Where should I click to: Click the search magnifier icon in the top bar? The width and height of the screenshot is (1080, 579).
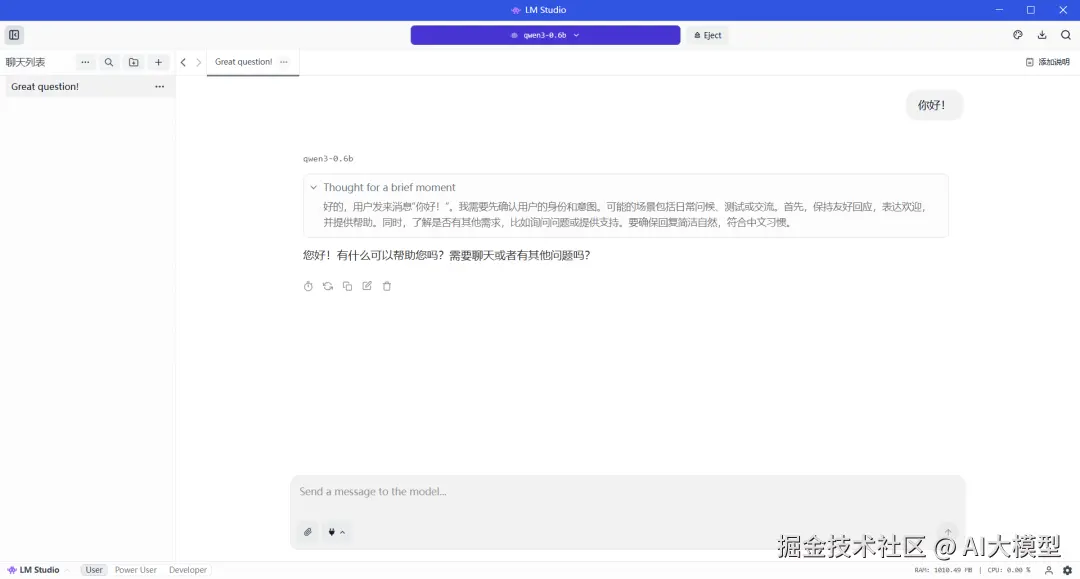1066,35
